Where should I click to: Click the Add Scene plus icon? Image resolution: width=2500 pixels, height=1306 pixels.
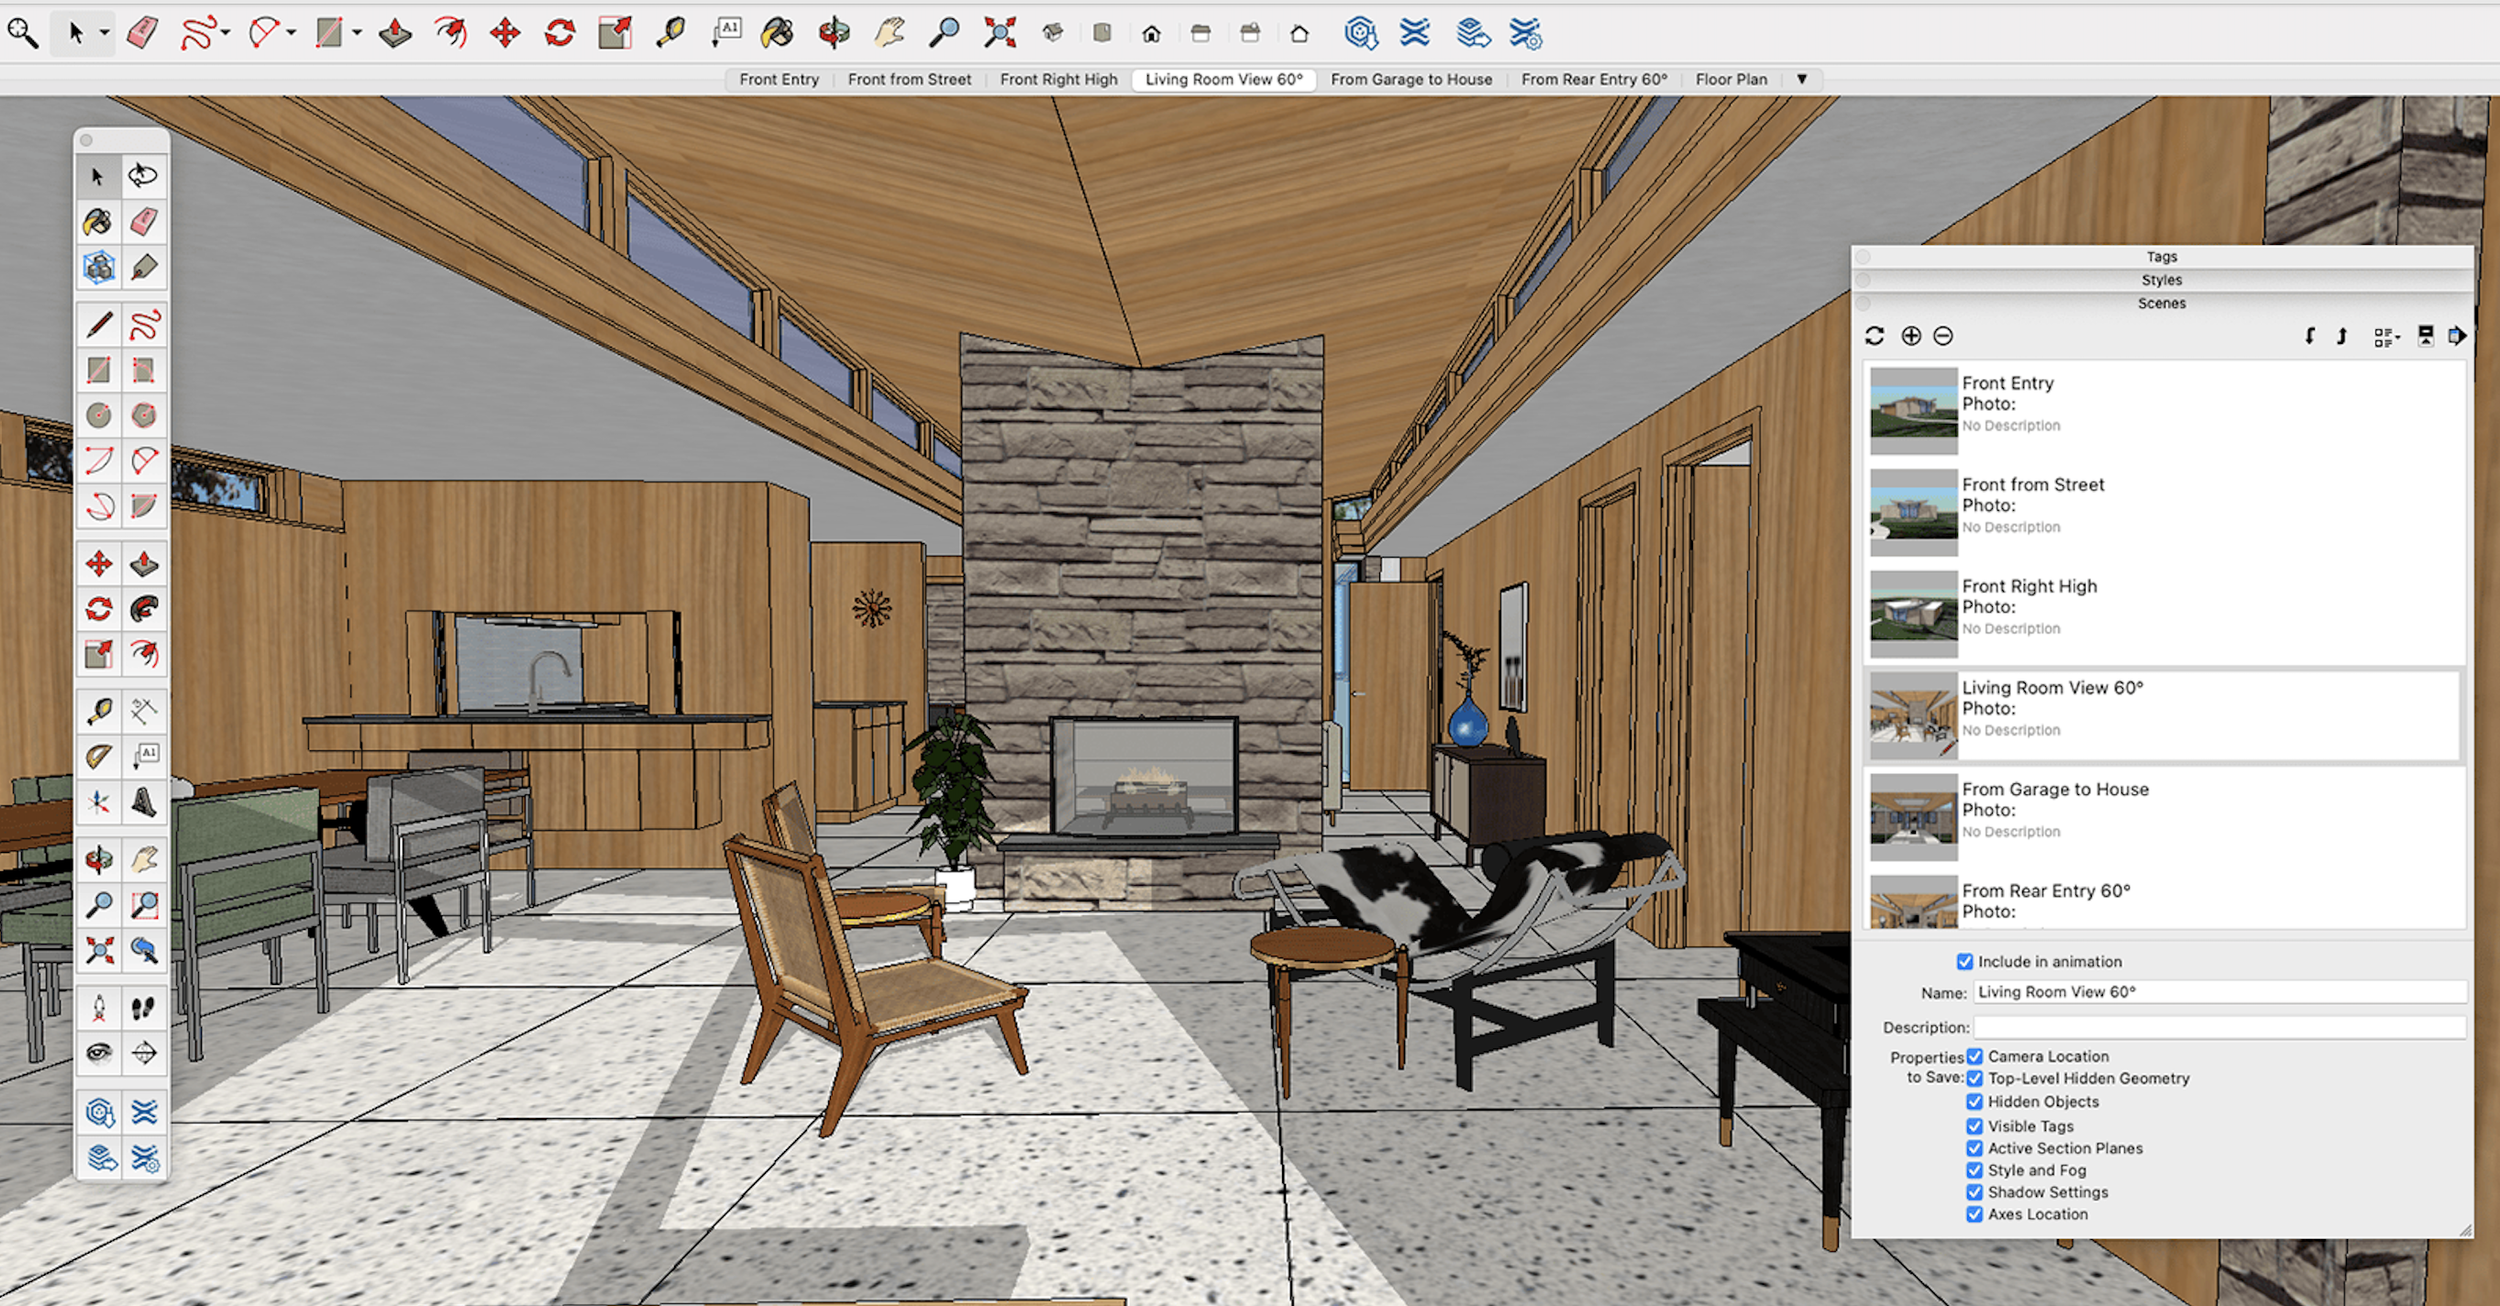pos(1911,336)
